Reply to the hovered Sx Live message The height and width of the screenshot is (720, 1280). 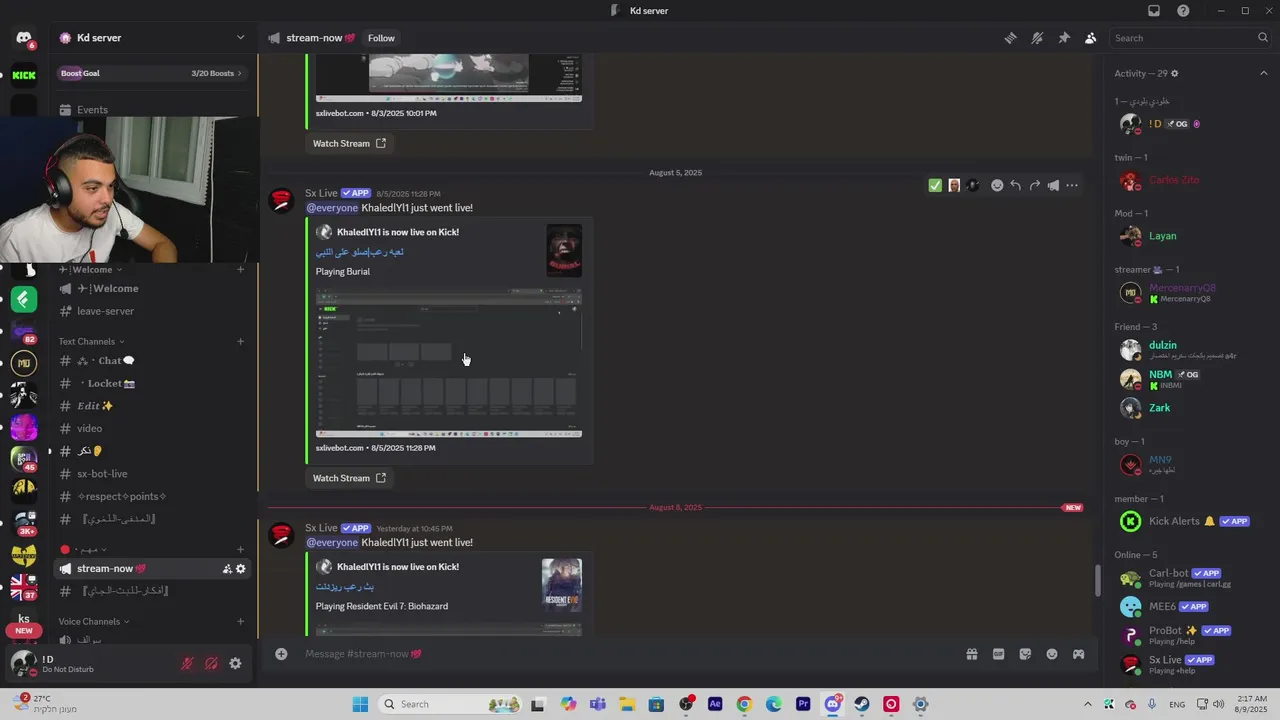coord(1015,185)
